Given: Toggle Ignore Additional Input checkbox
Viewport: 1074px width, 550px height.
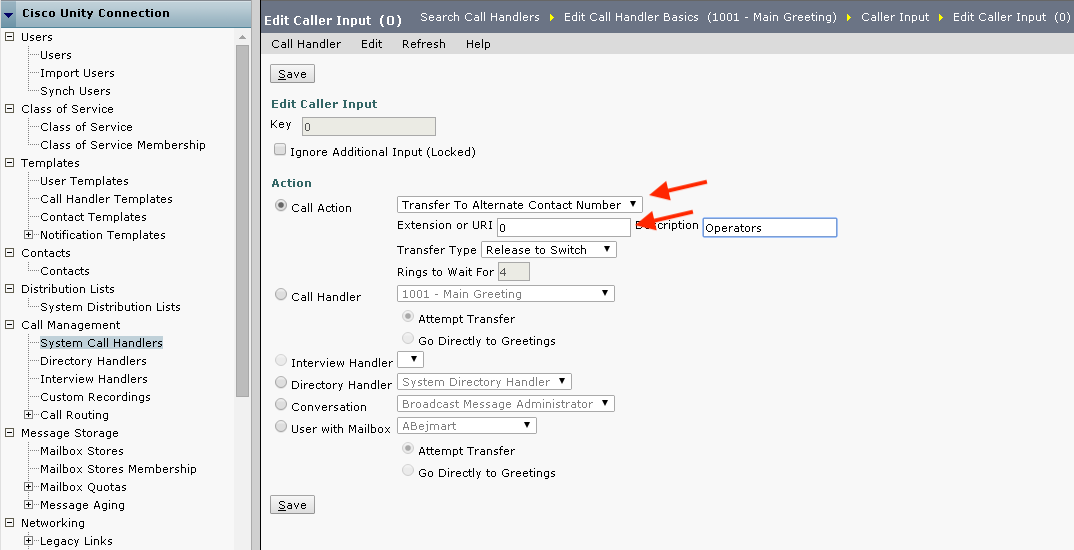Looking at the screenshot, I should tap(280, 149).
